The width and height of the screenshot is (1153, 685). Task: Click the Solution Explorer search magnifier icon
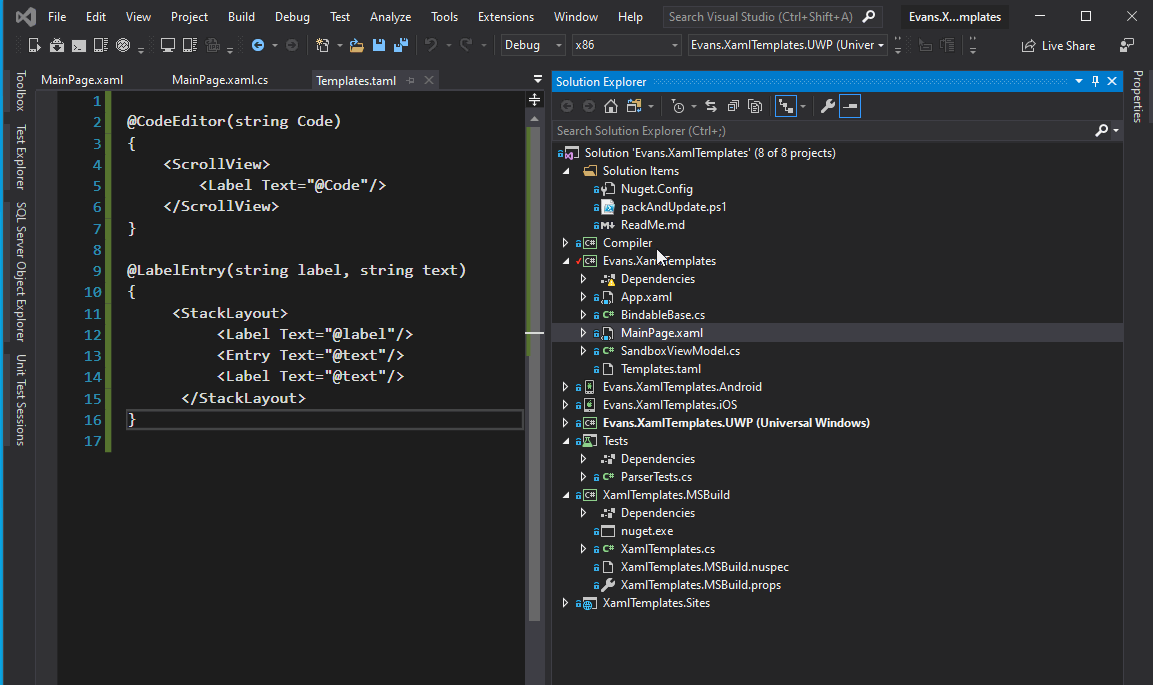click(x=1101, y=131)
